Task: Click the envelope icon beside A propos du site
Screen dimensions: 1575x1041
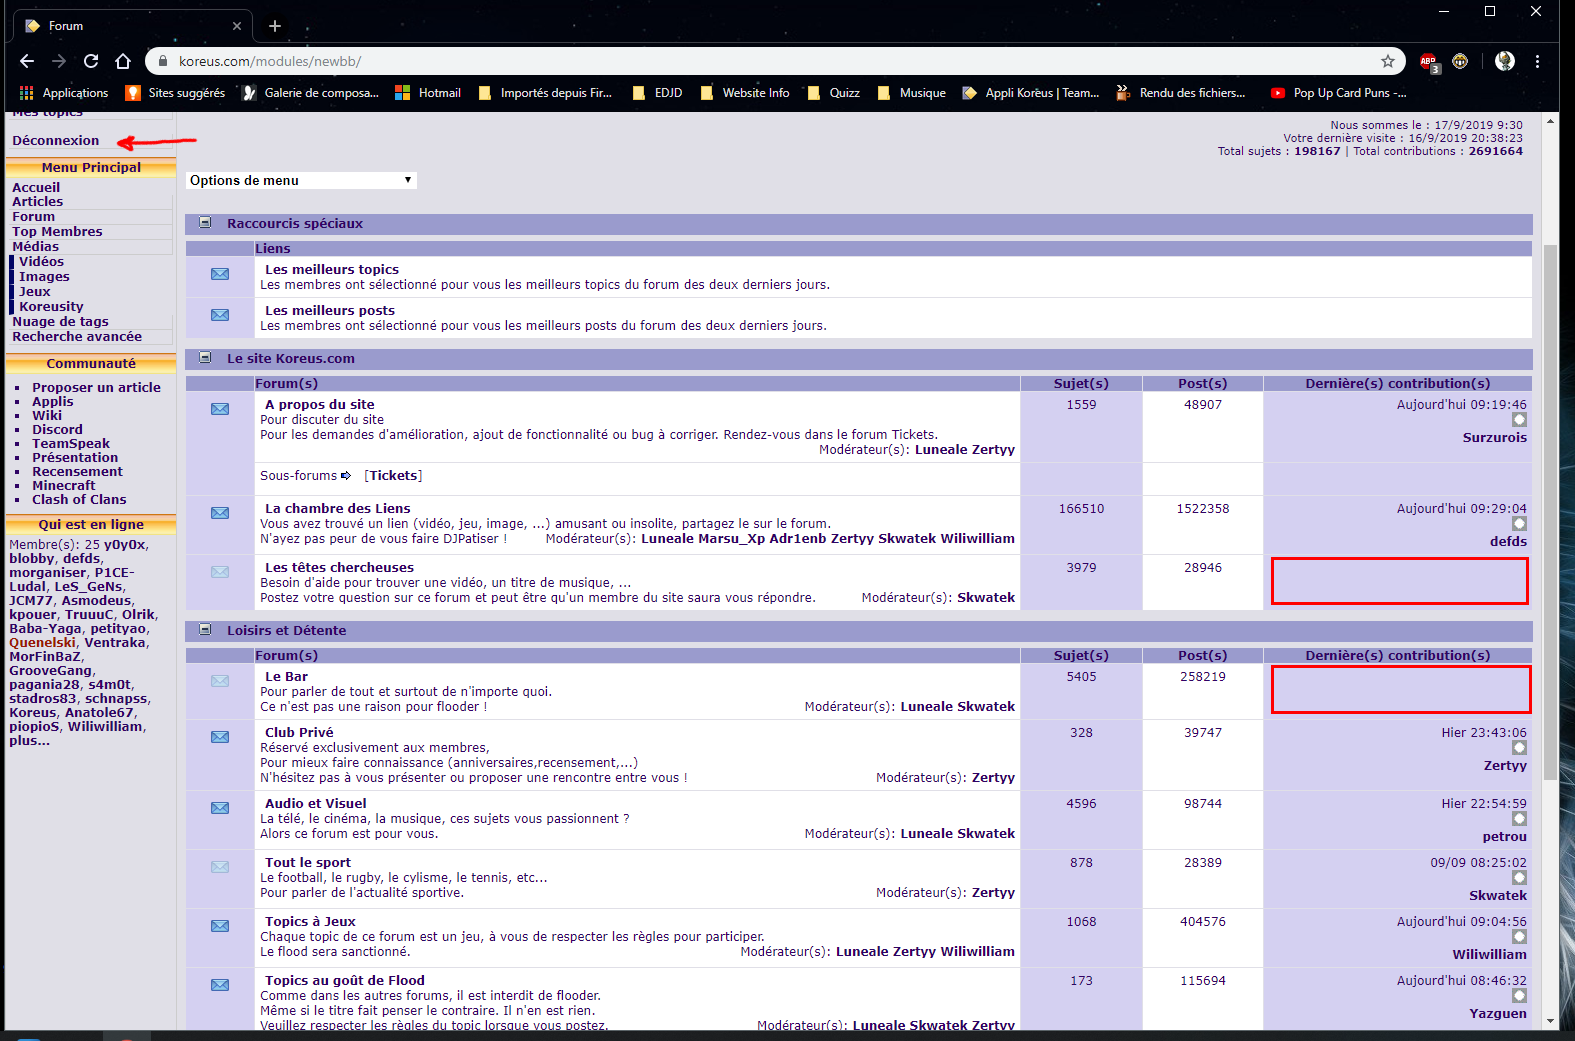Action: [x=220, y=409]
